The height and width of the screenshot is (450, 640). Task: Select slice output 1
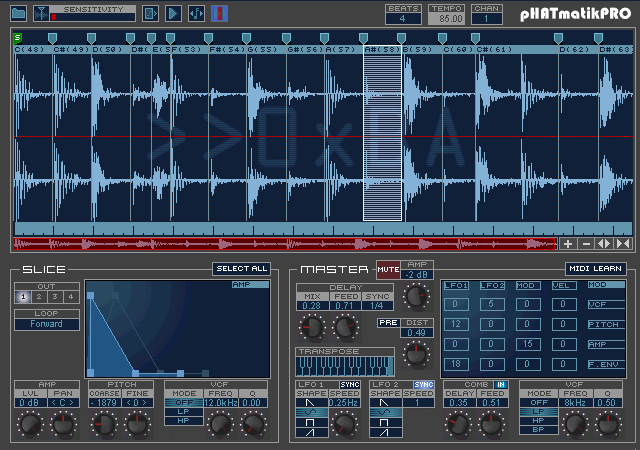(23, 297)
